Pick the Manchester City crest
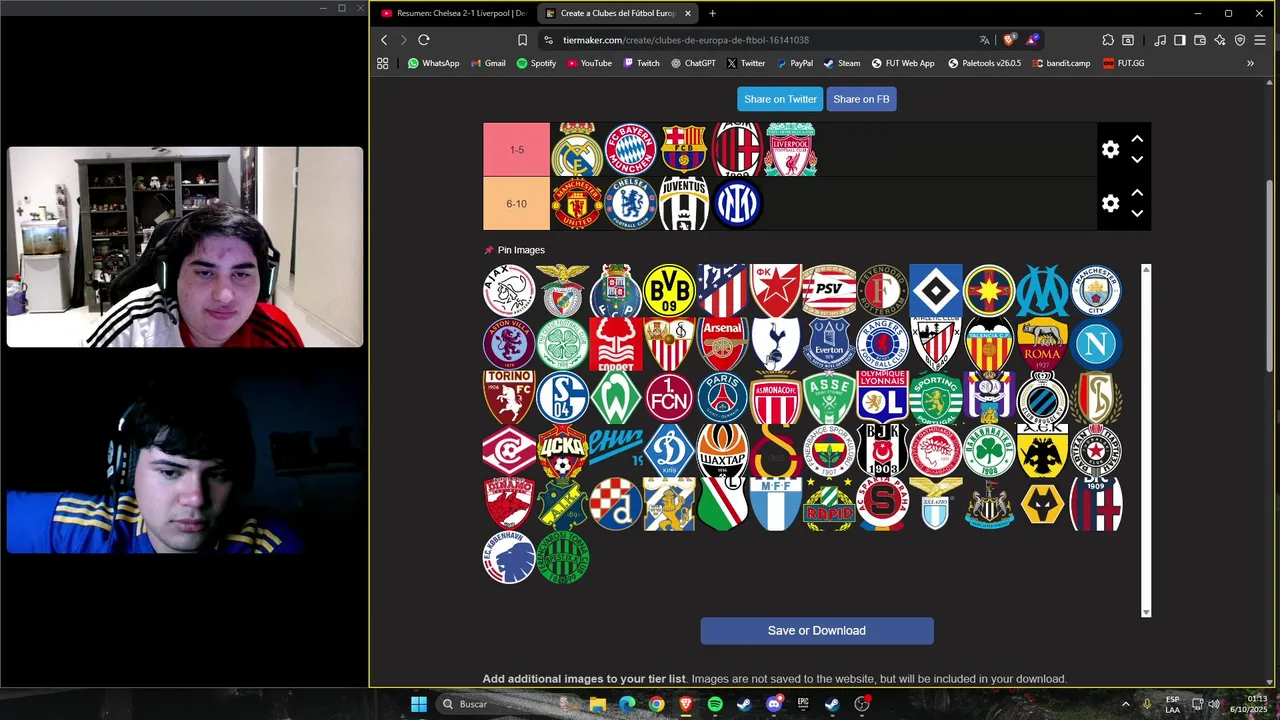This screenshot has height=720, width=1280. point(1096,290)
